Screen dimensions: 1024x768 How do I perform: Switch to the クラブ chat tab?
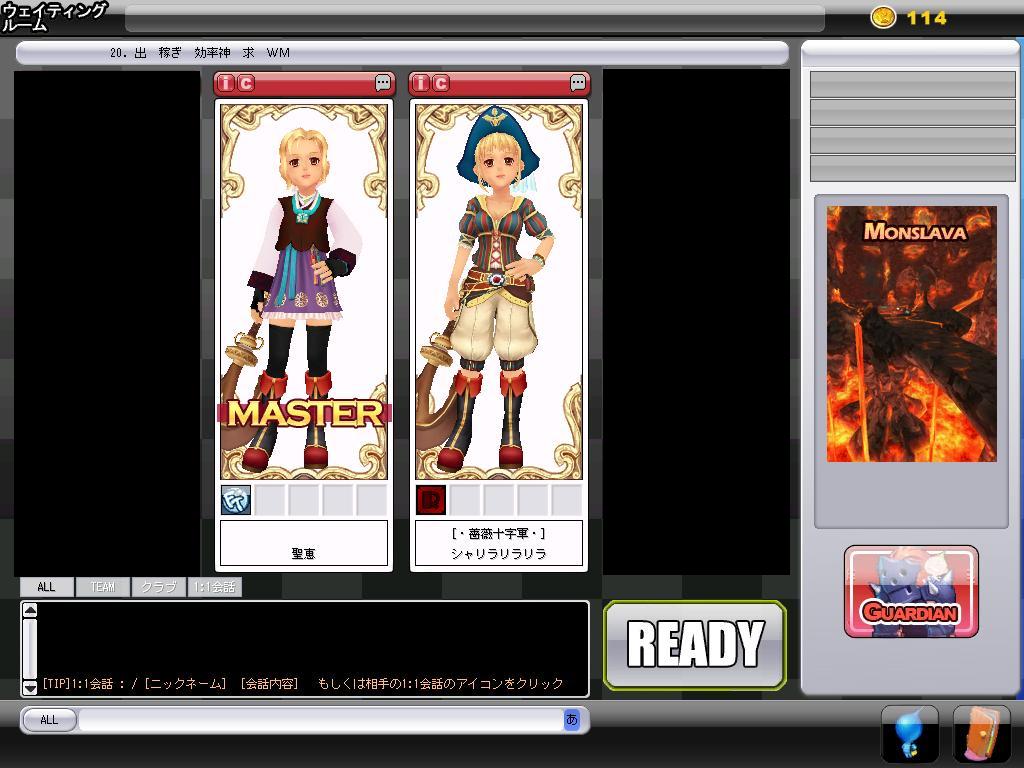[158, 587]
